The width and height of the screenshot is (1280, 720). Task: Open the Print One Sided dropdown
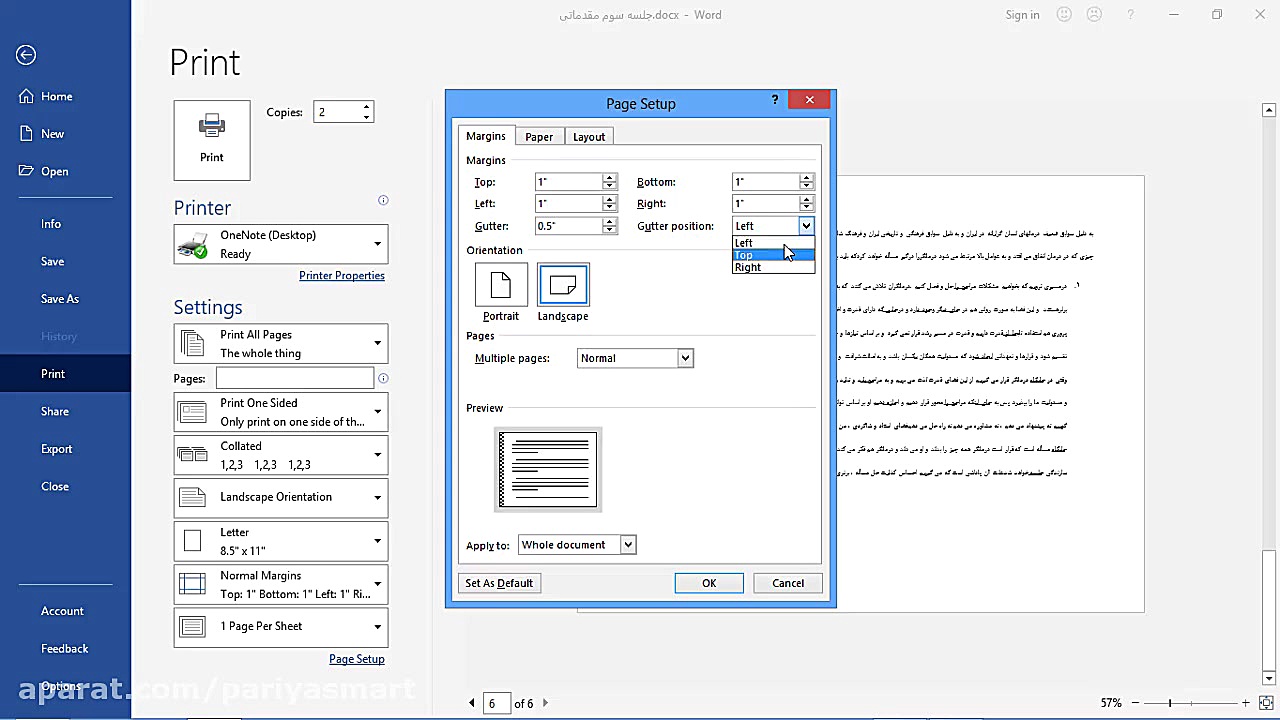(281, 412)
